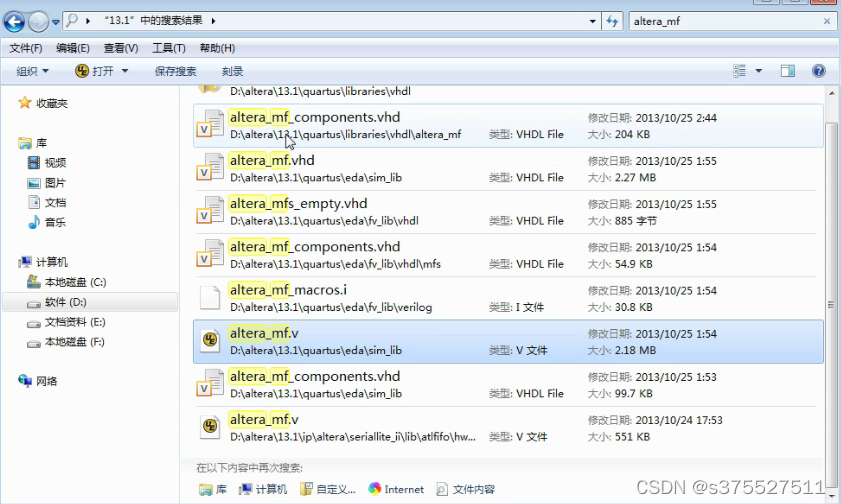Select altera_mf.vhd 2.27 MB file
841x504 pixels.
click(508, 169)
